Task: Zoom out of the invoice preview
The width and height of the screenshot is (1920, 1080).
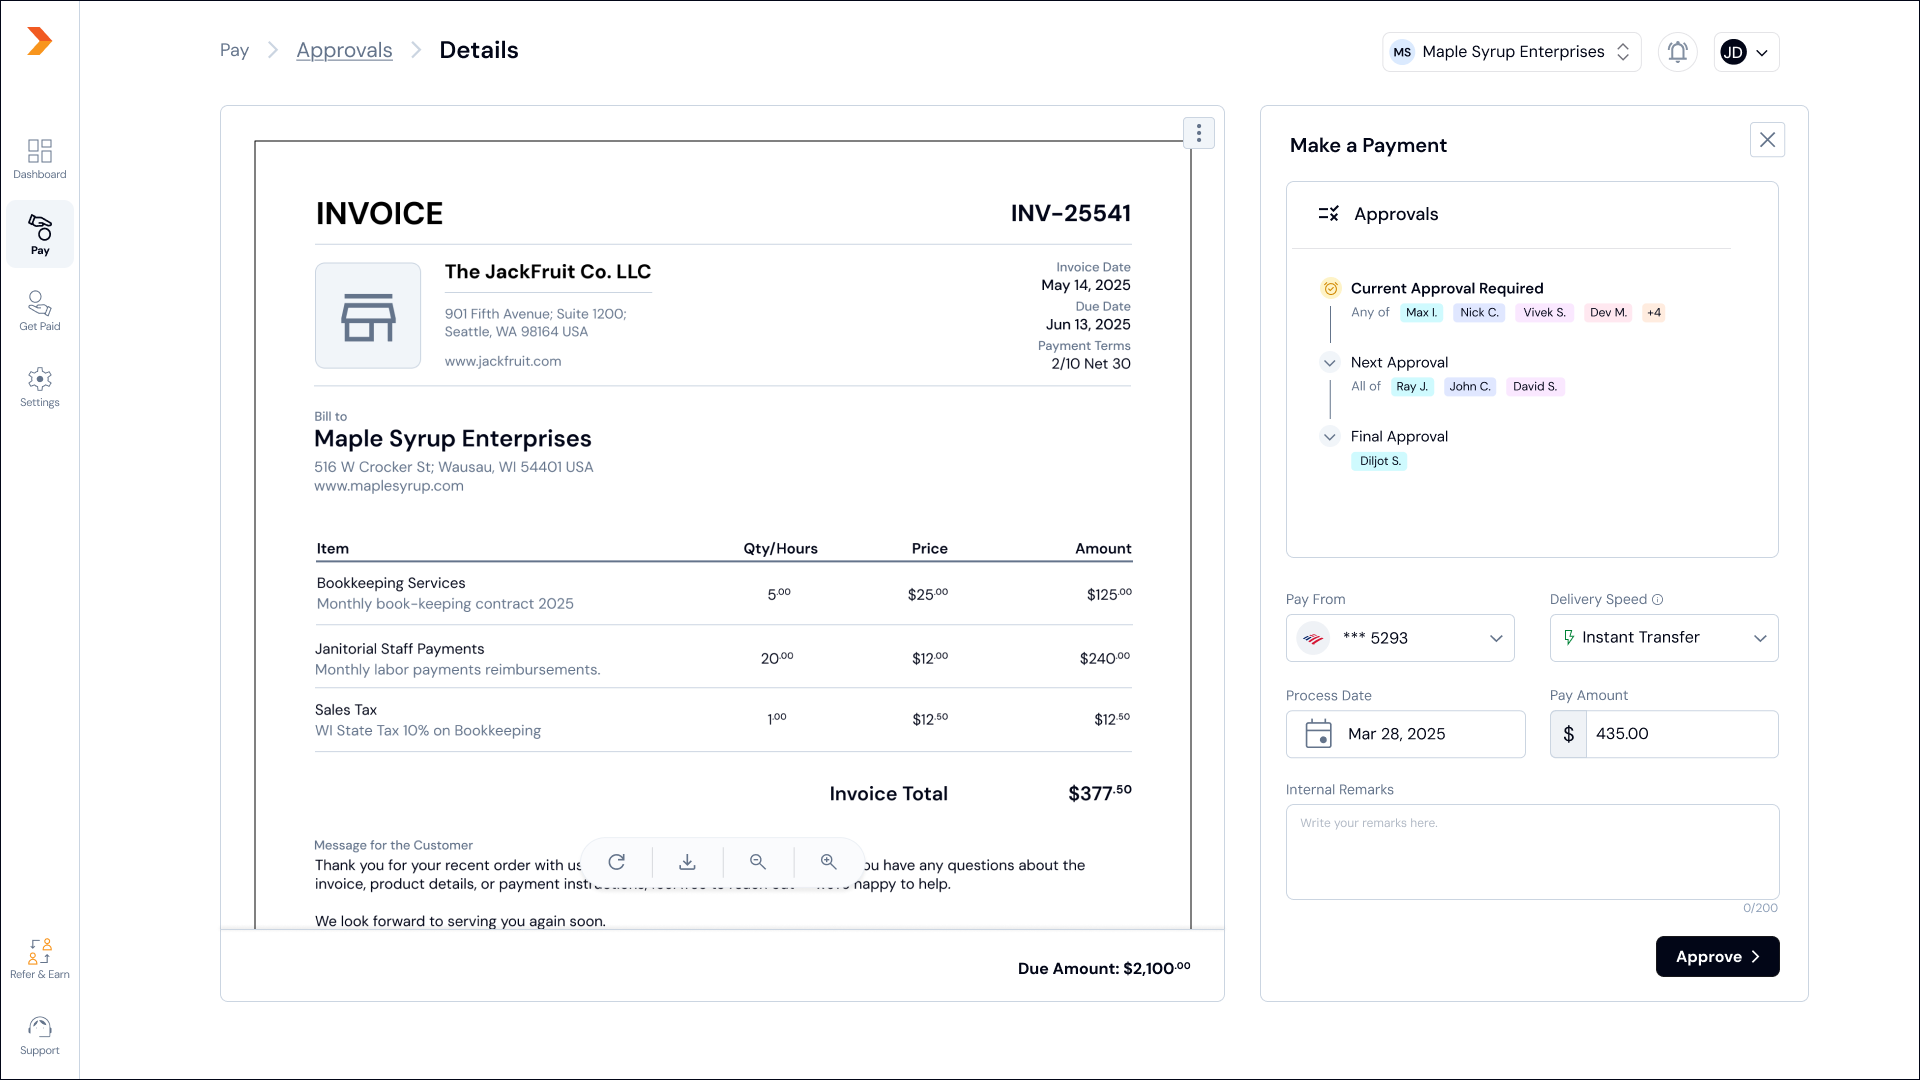Action: click(x=758, y=862)
